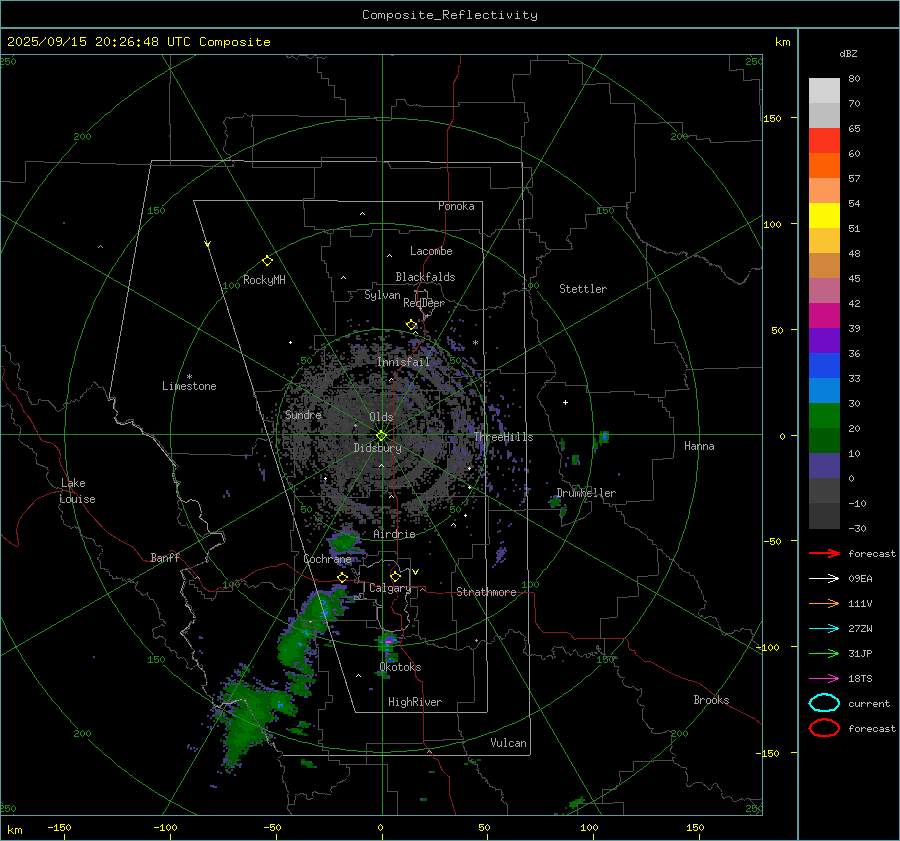Click the bright red swatch in dBZ scale
The image size is (900, 841).
click(824, 141)
